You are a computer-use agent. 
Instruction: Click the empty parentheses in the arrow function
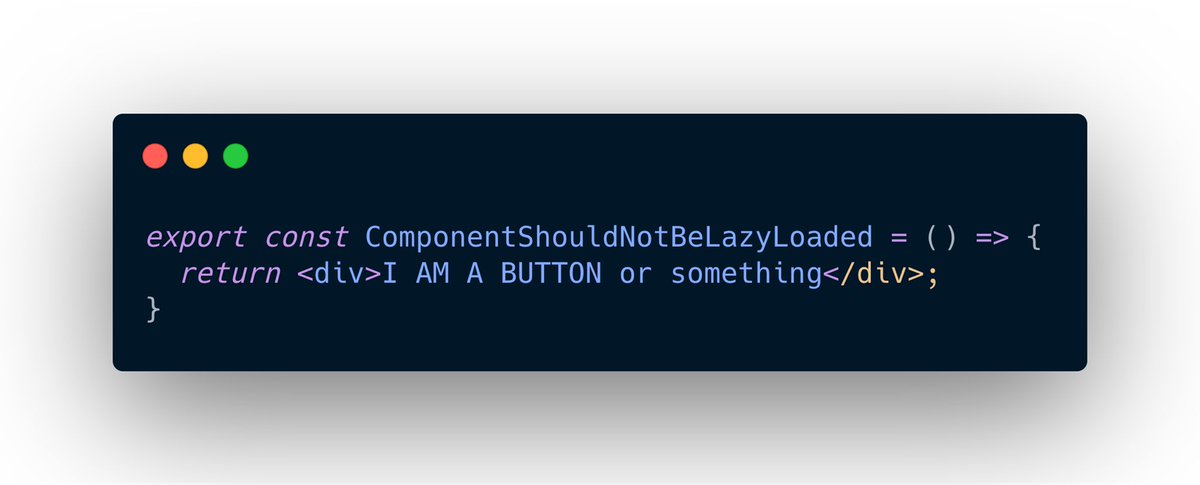click(x=945, y=239)
